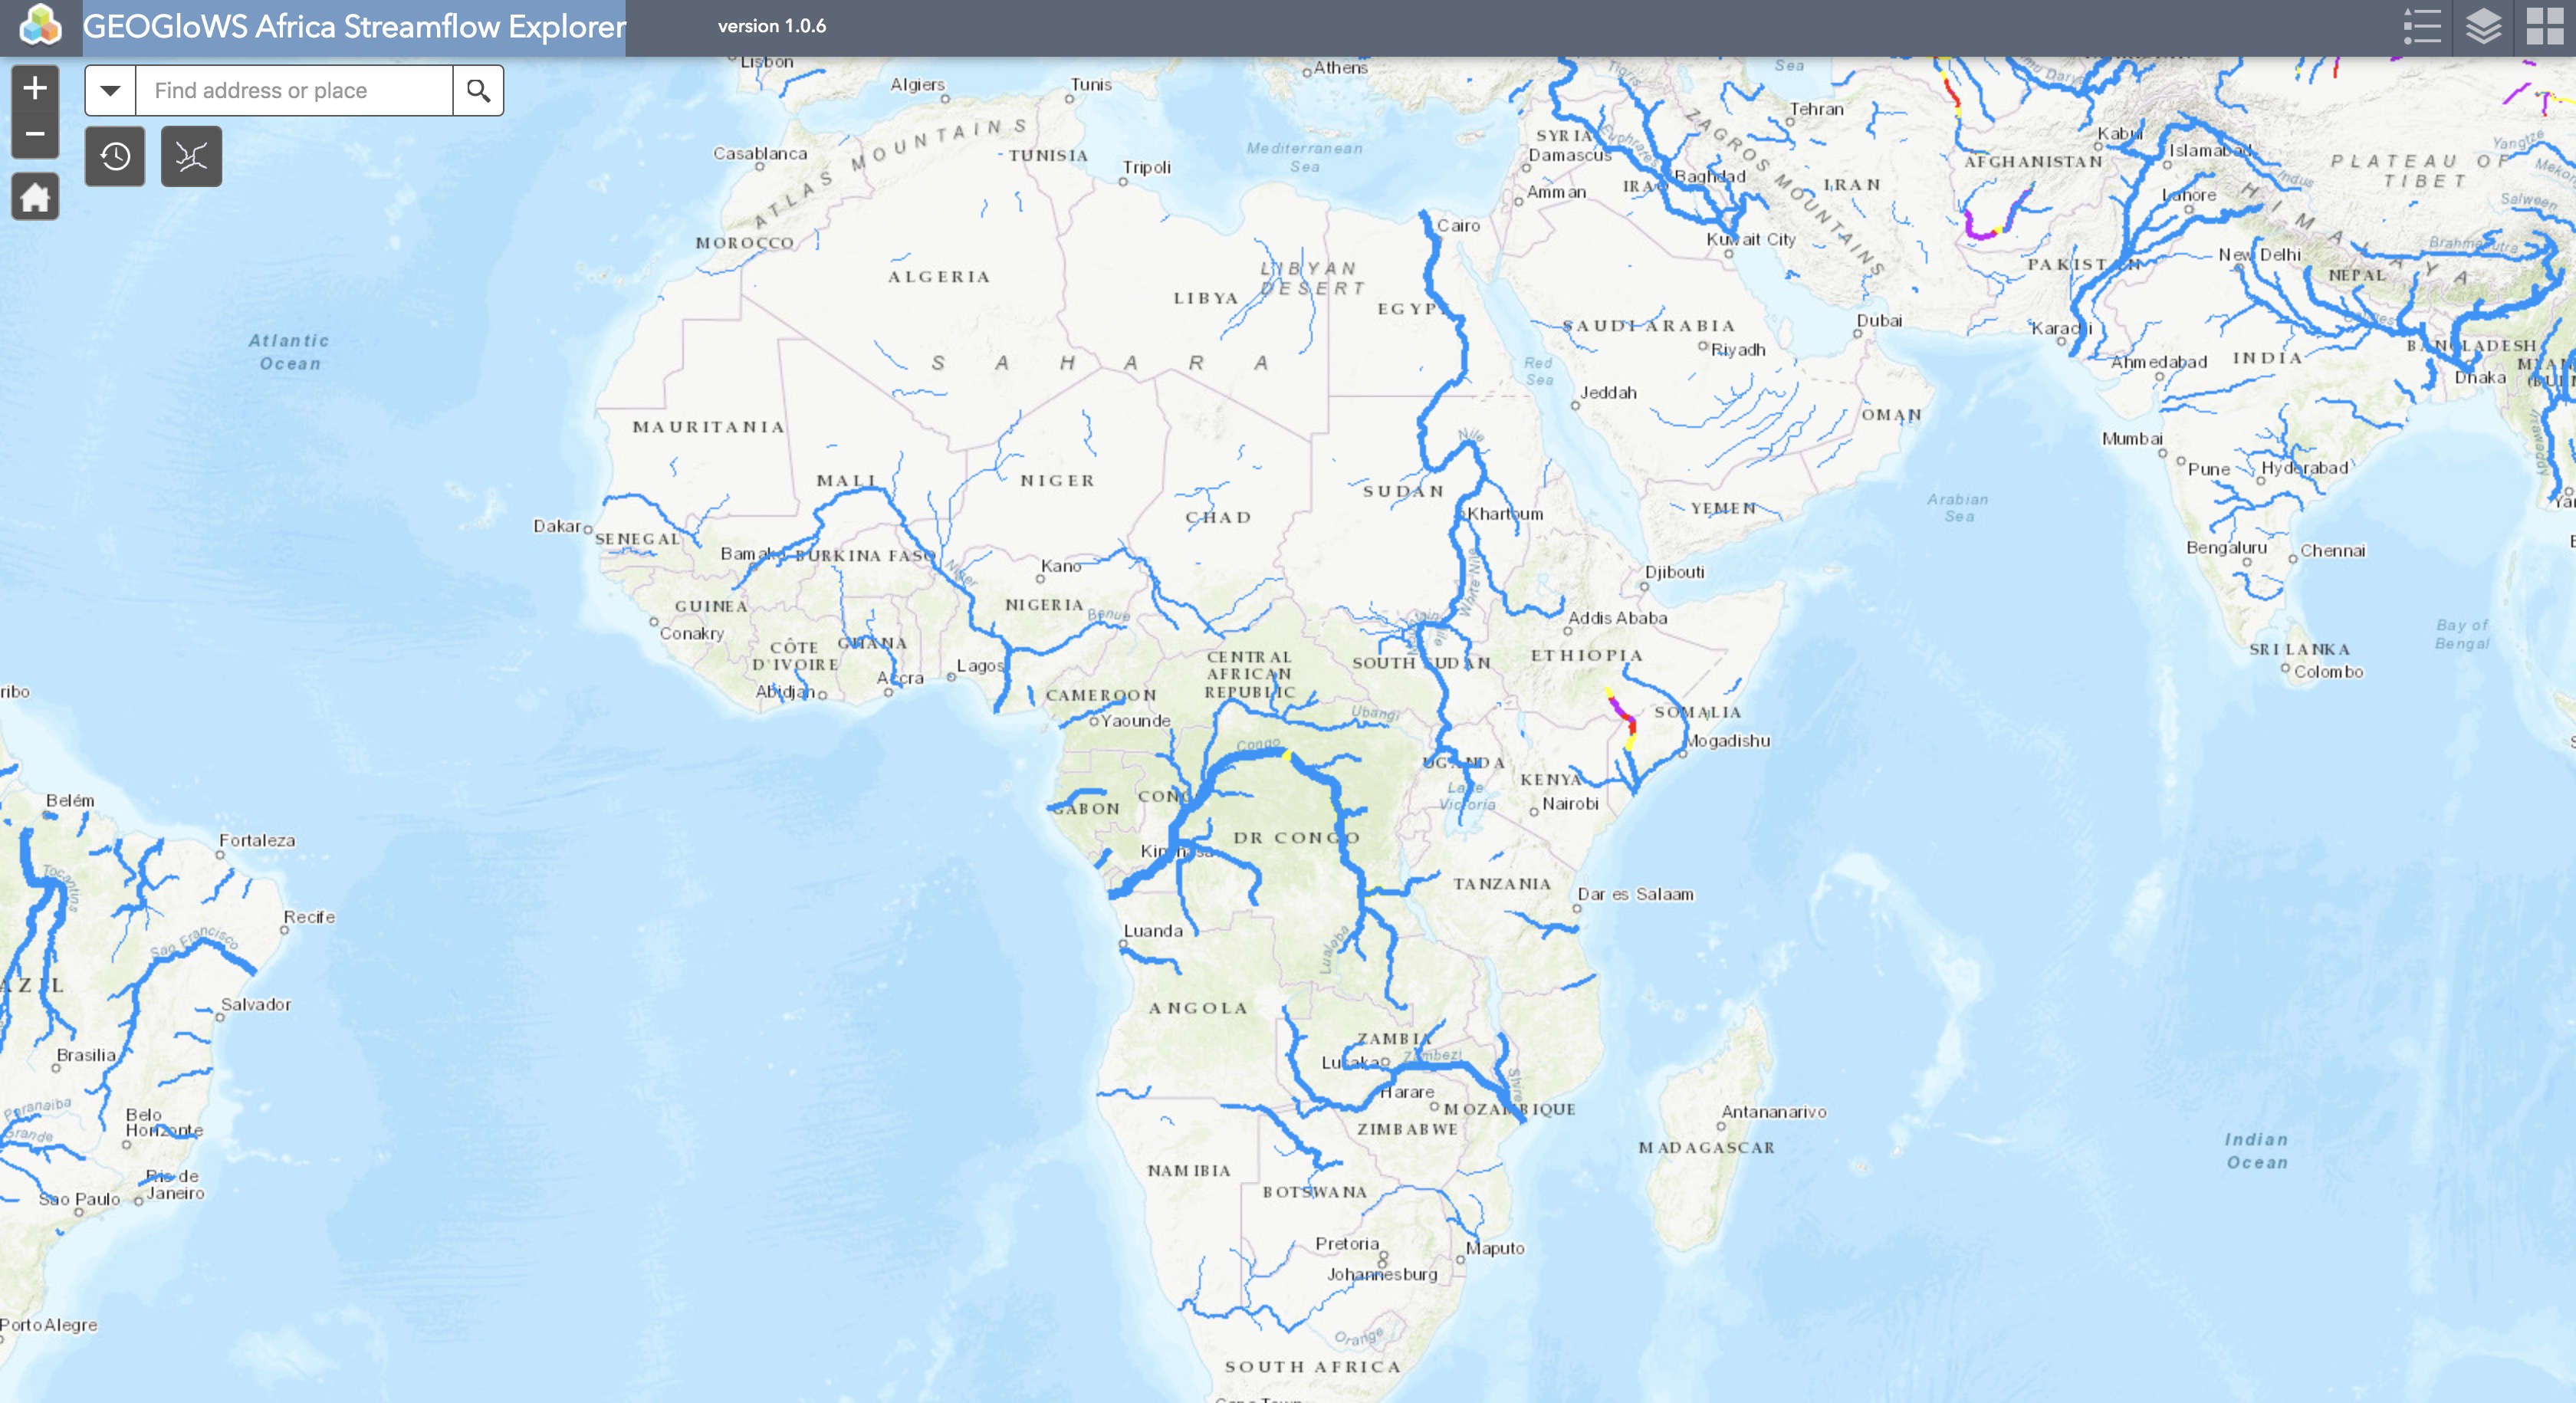Click the GEOGloWS Africa Streamflow Explorer title

point(354,27)
